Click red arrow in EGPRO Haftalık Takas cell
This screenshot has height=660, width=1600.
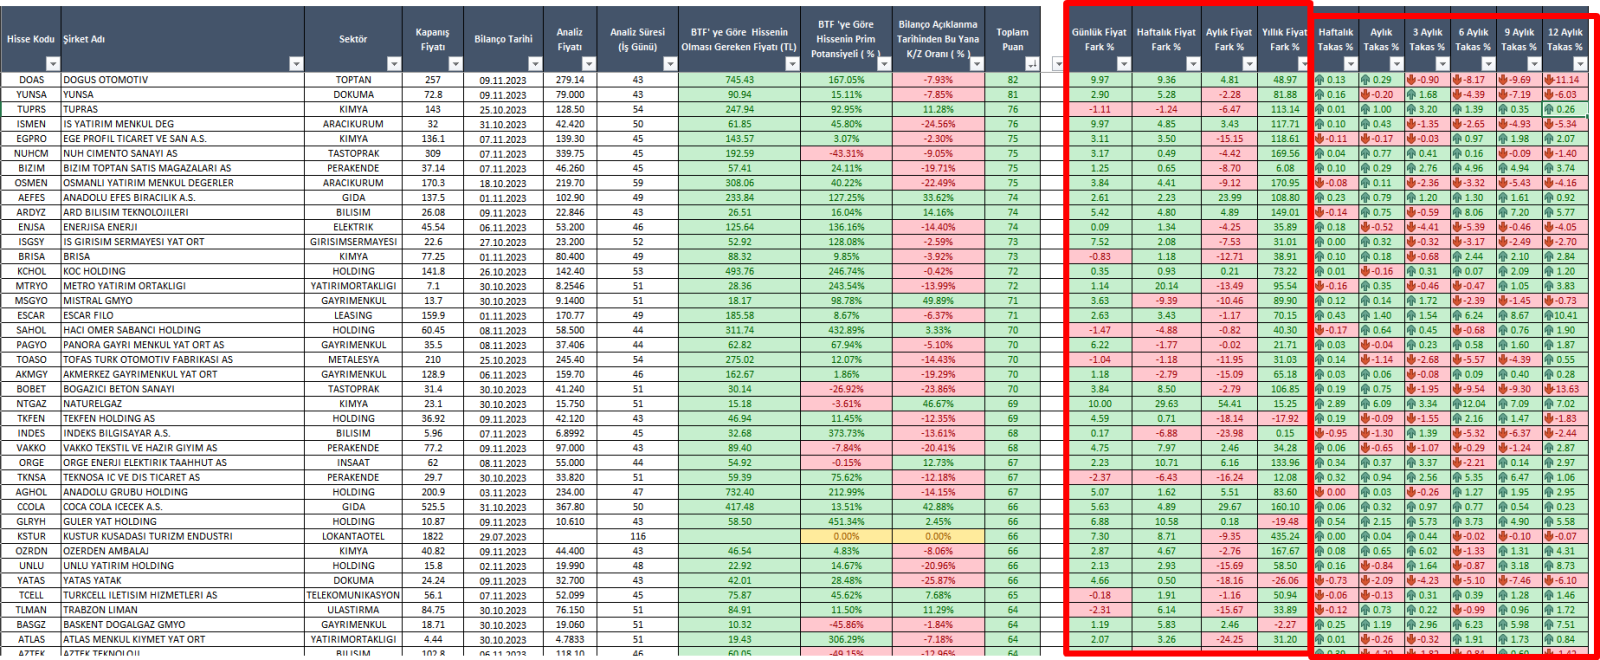1320,139
